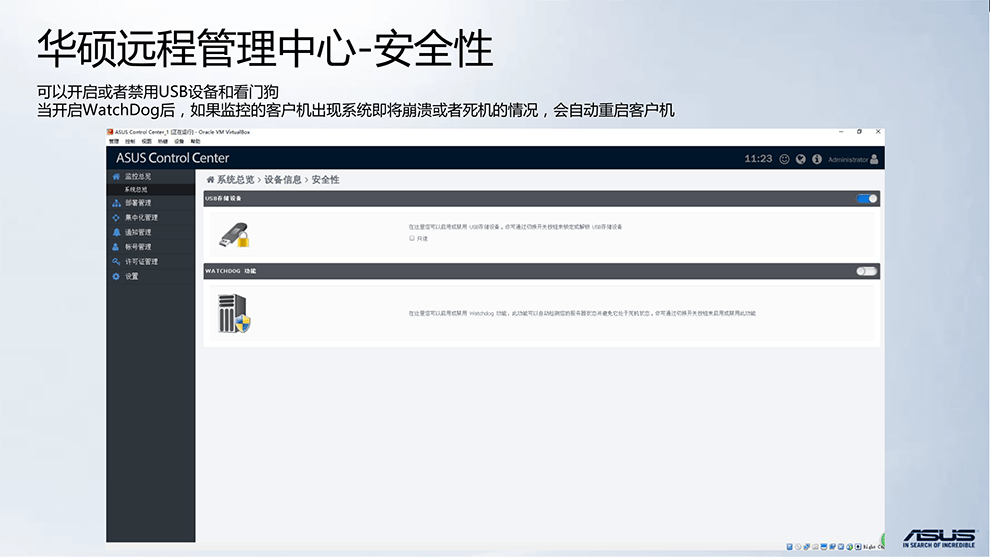
Task: Expand 许可证管理 in the sidebar
Action: [151, 261]
